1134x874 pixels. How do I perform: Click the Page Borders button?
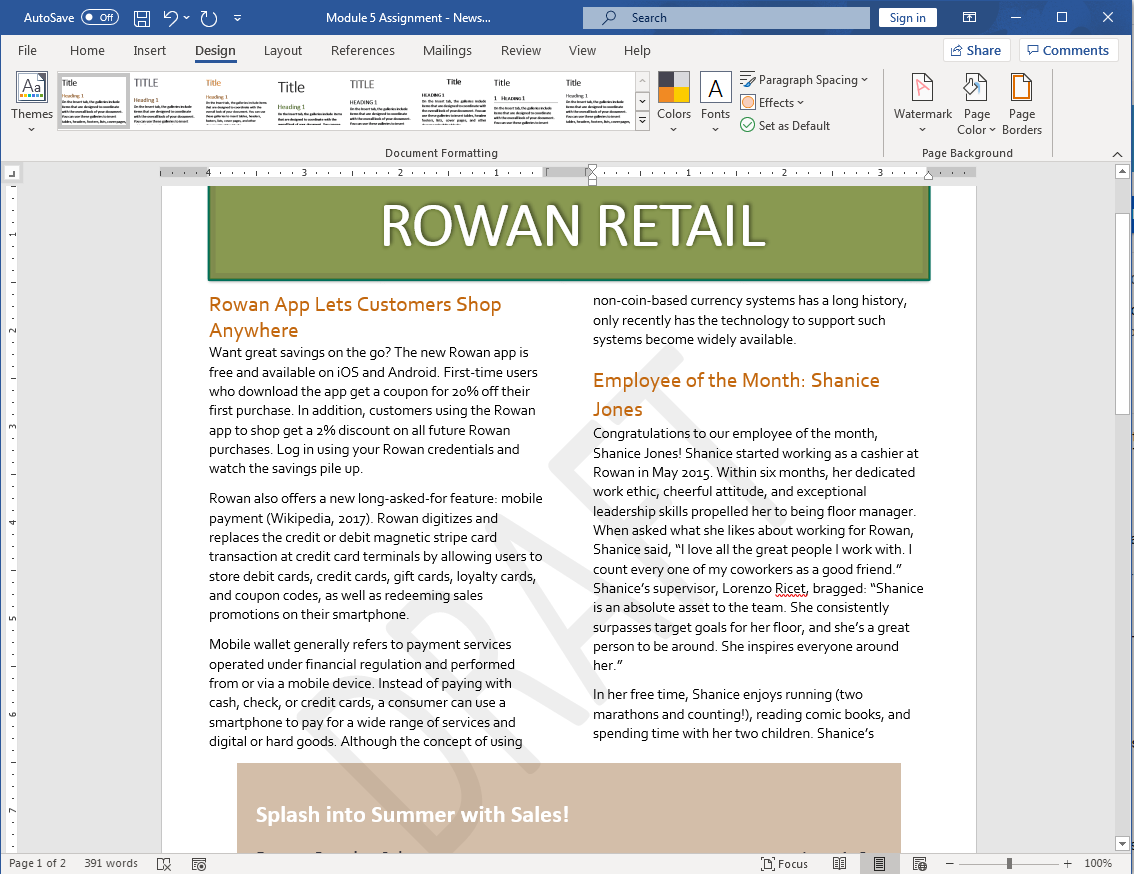tap(1021, 103)
